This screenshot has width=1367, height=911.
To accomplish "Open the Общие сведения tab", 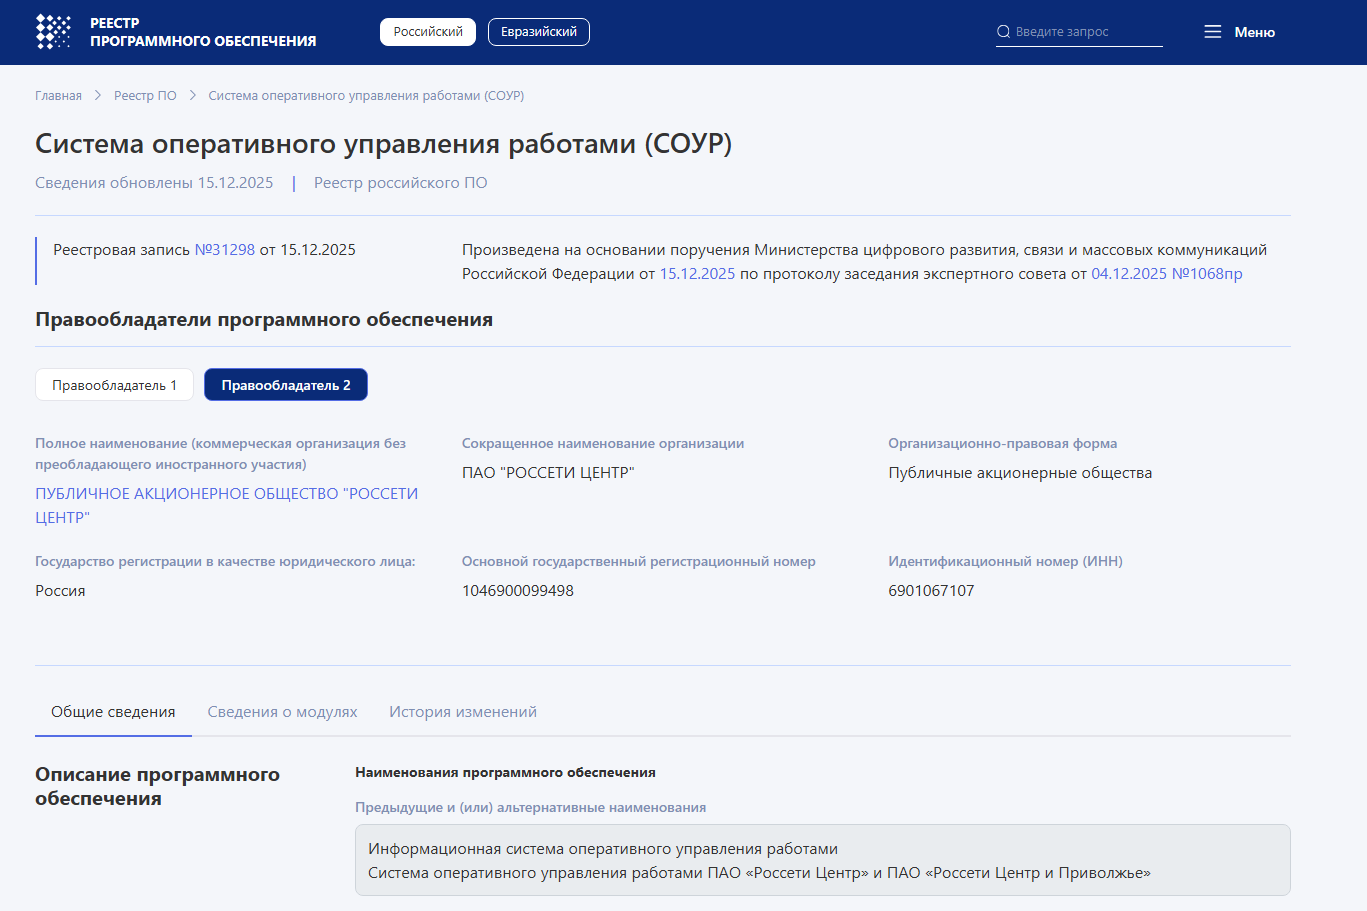I will click(x=113, y=712).
